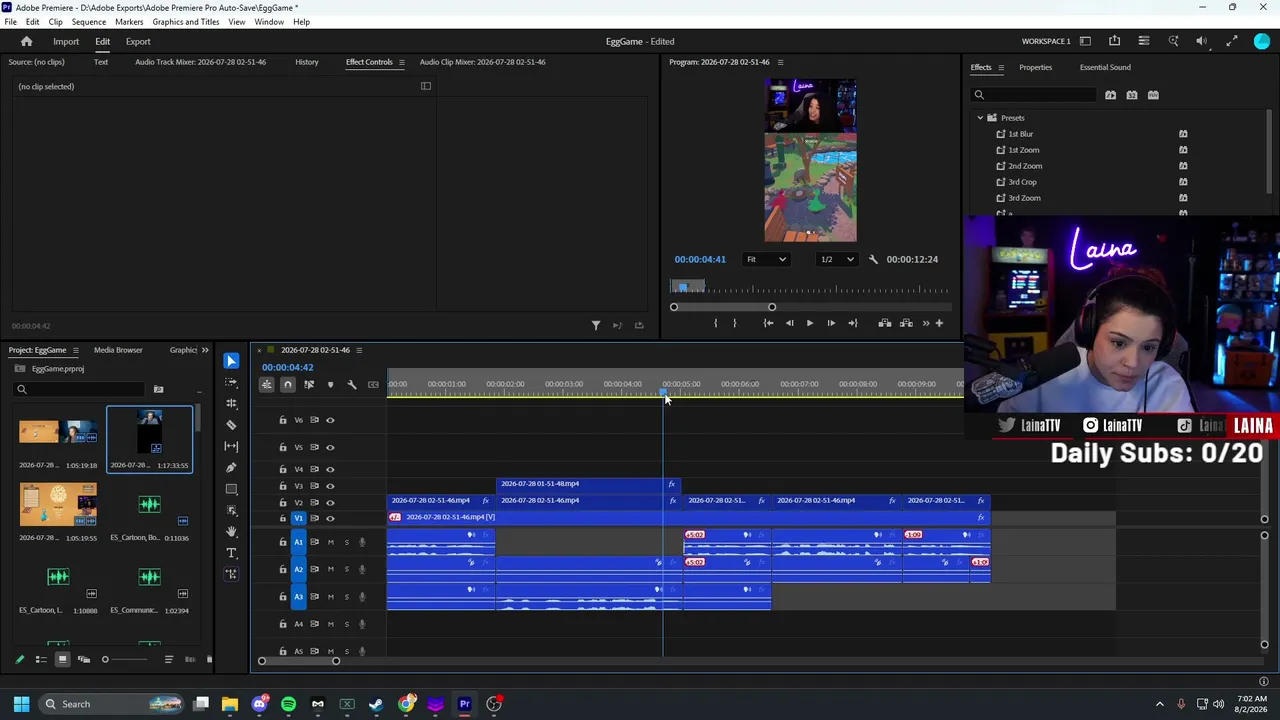Image resolution: width=1280 pixels, height=720 pixels.
Task: Switch to the Essential Sound tab
Action: [x=1105, y=68]
